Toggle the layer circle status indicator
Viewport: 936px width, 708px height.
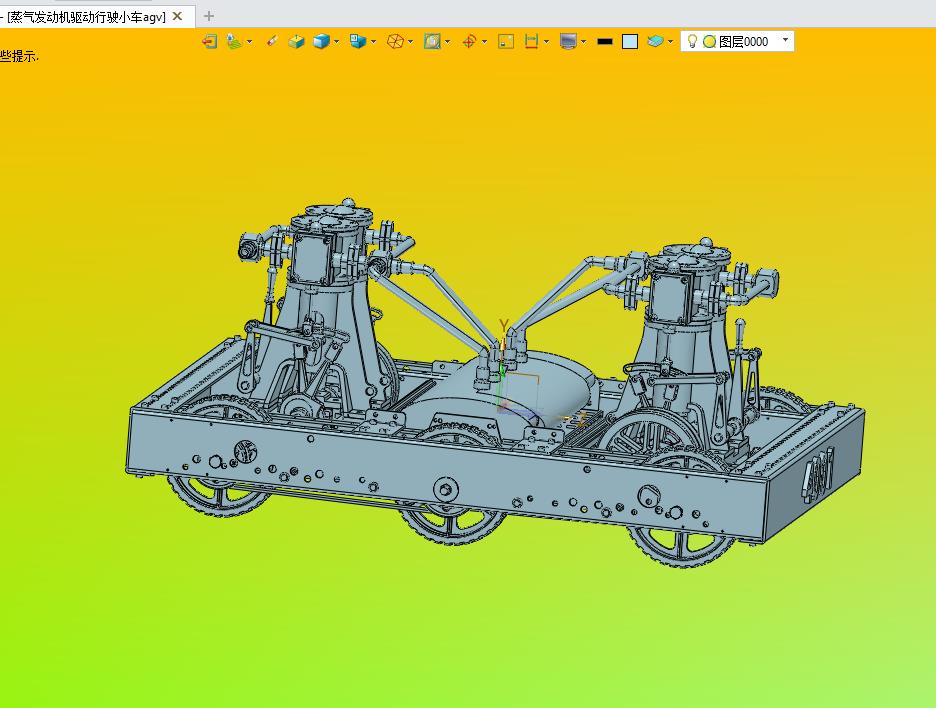(709, 41)
